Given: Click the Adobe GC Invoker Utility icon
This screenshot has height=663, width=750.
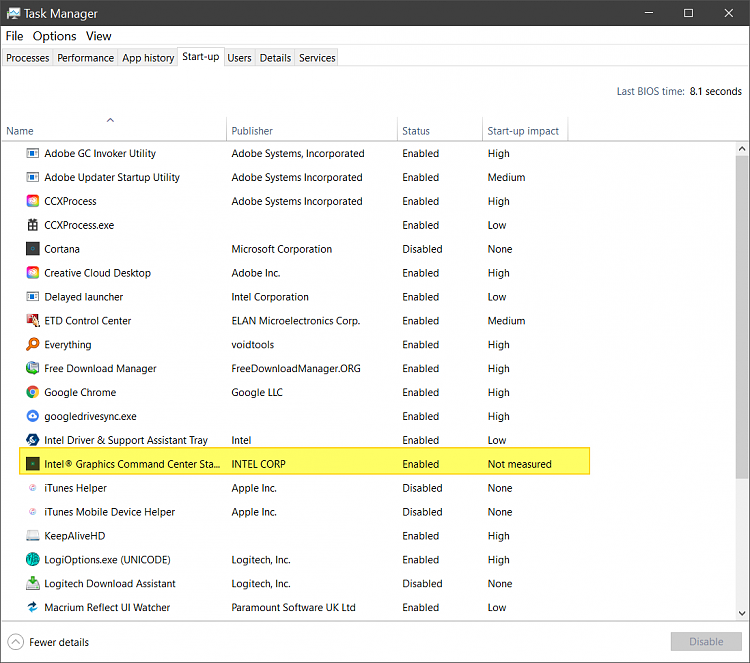Looking at the screenshot, I should [33, 154].
